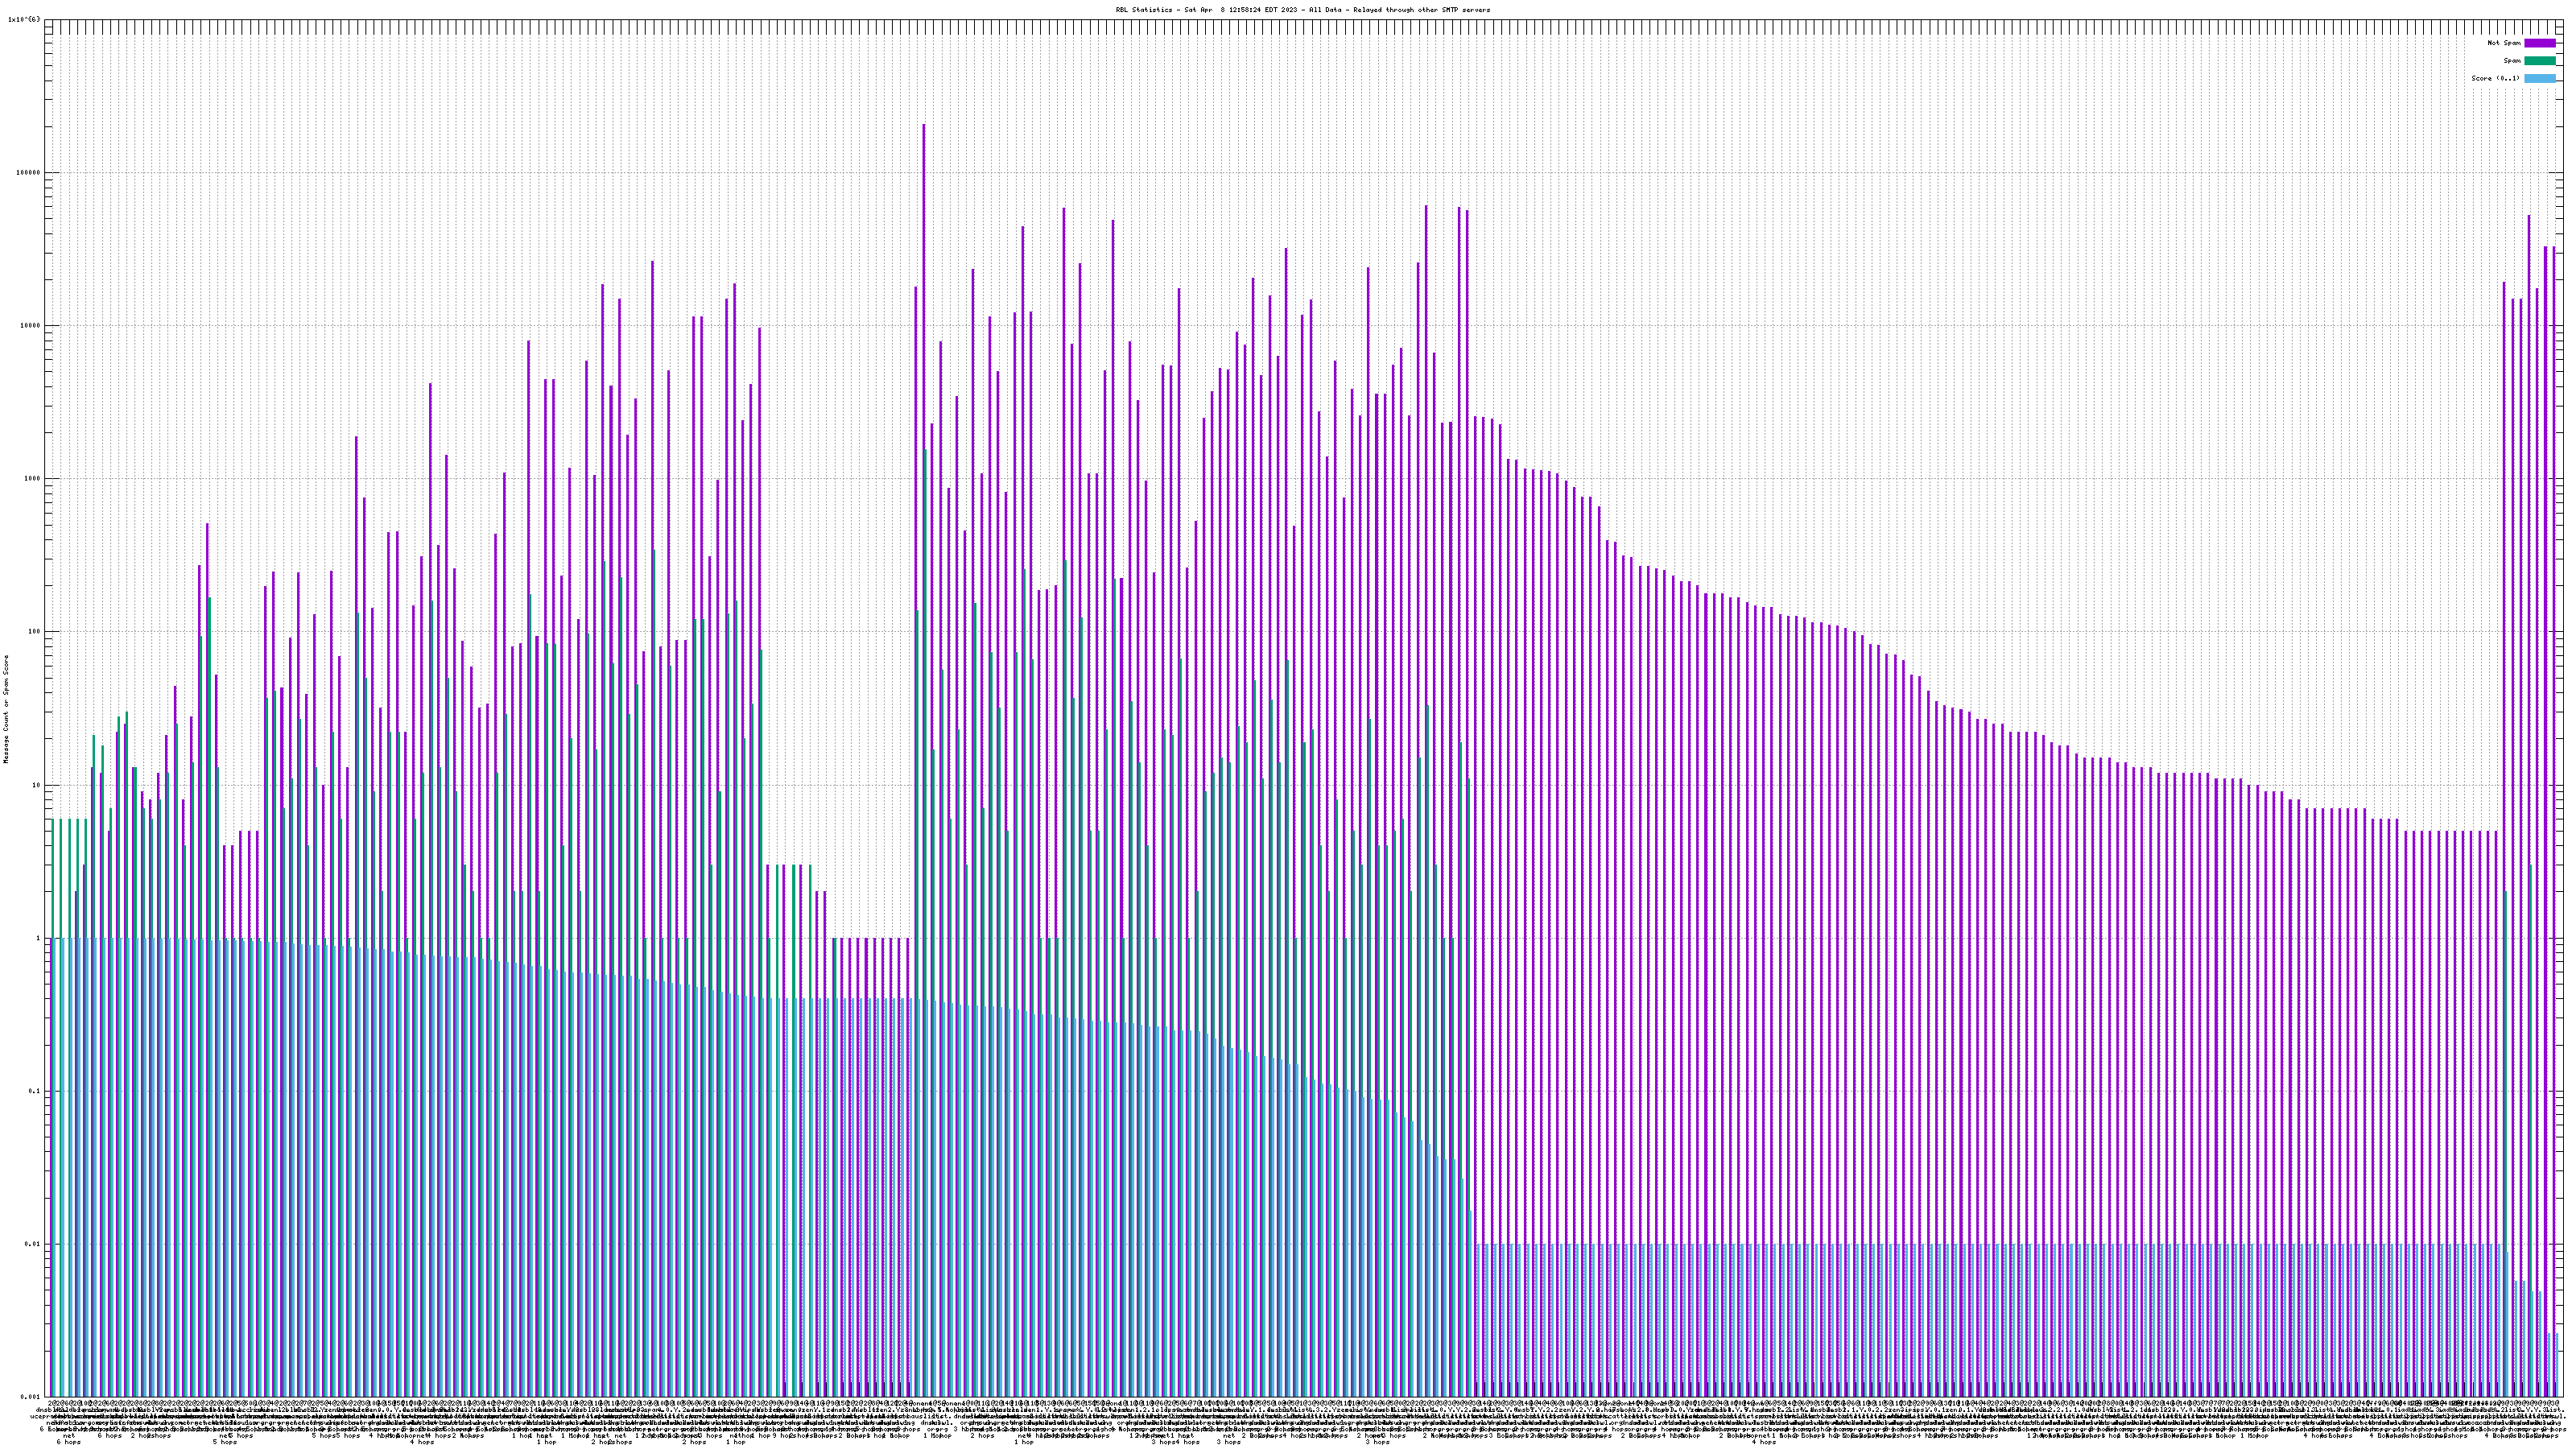Click the 1000 y-axis tick label

(x=34, y=478)
